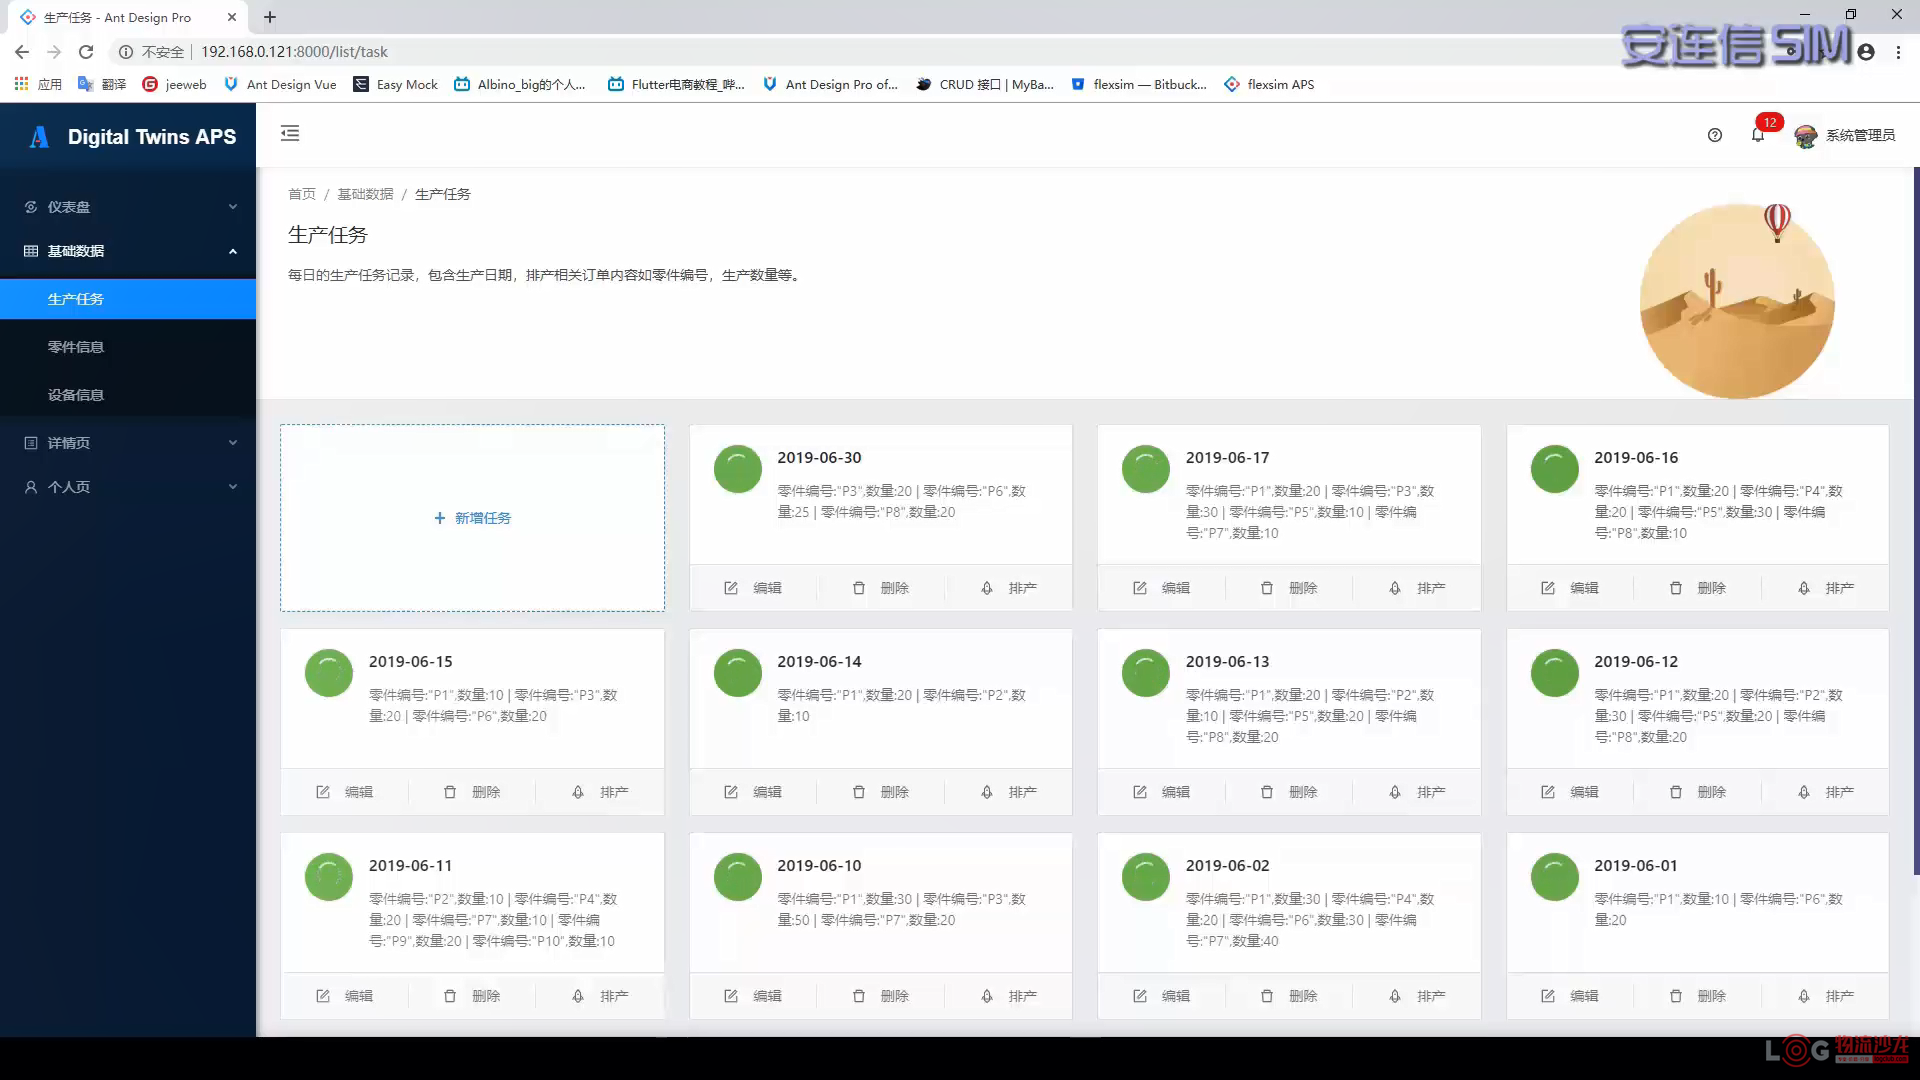Go to 首页 in the breadcrumb
The width and height of the screenshot is (1920, 1080).
click(x=302, y=194)
